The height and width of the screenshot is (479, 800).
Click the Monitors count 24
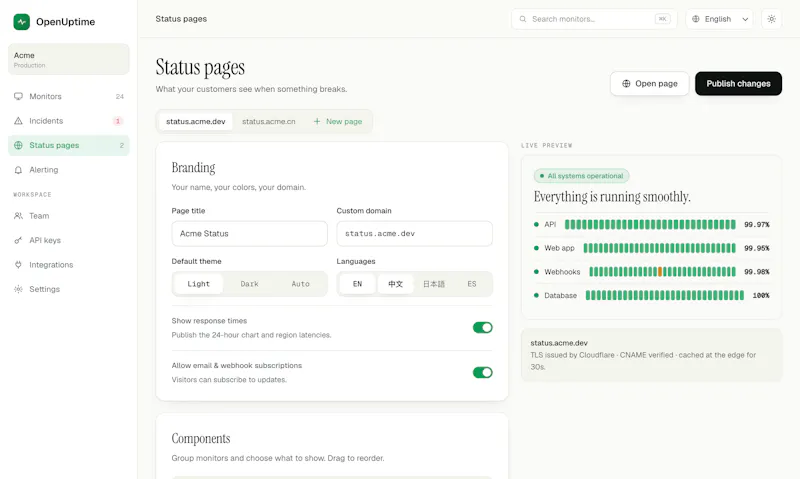click(119, 96)
